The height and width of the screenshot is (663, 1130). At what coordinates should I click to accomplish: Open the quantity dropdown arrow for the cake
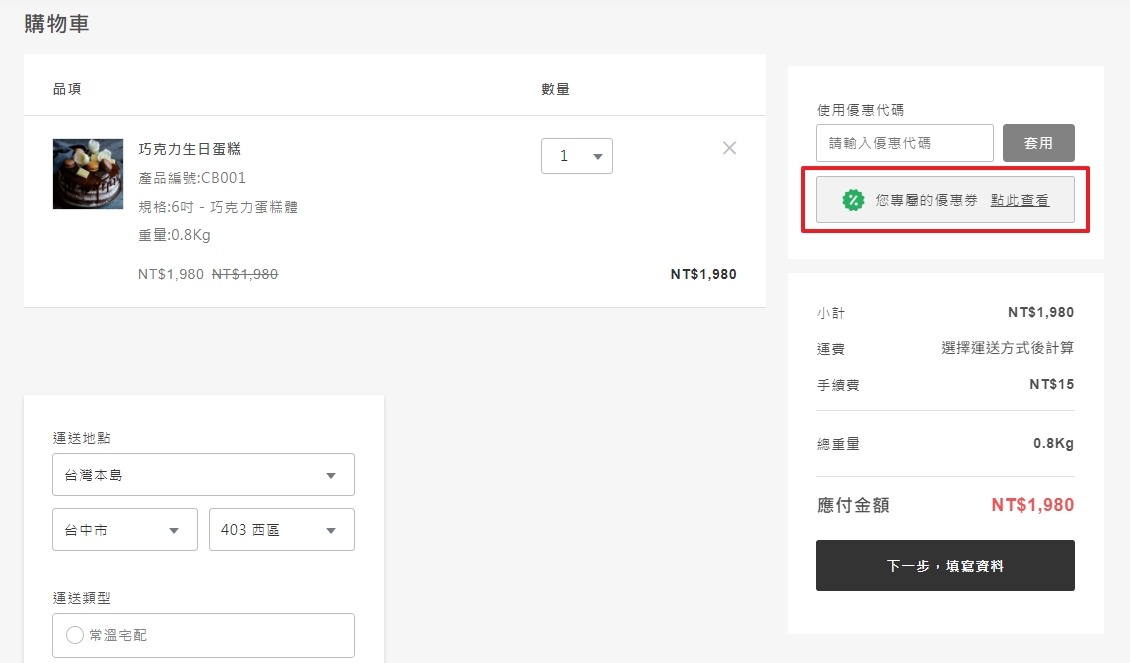(x=598, y=156)
